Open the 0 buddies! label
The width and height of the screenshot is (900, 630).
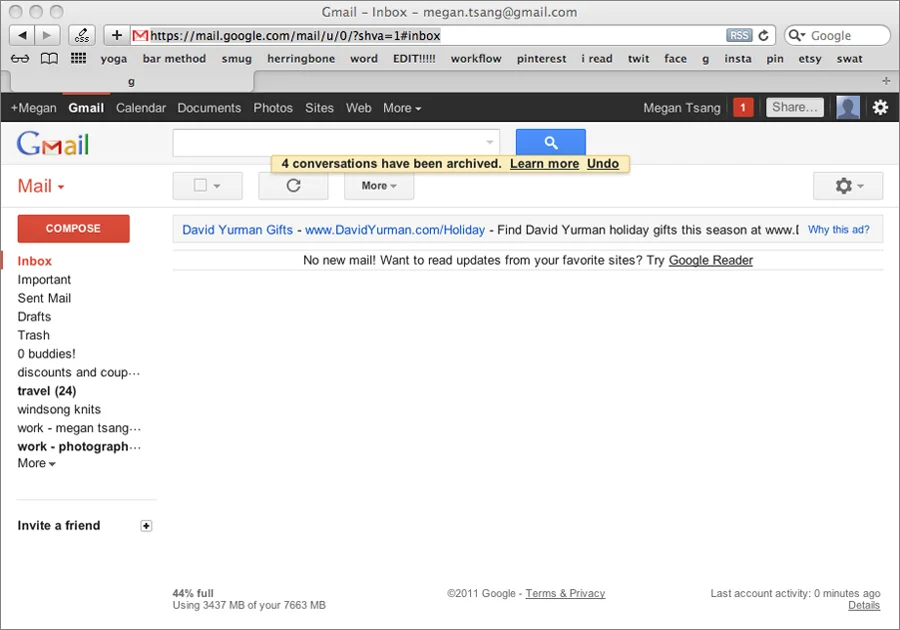click(46, 354)
